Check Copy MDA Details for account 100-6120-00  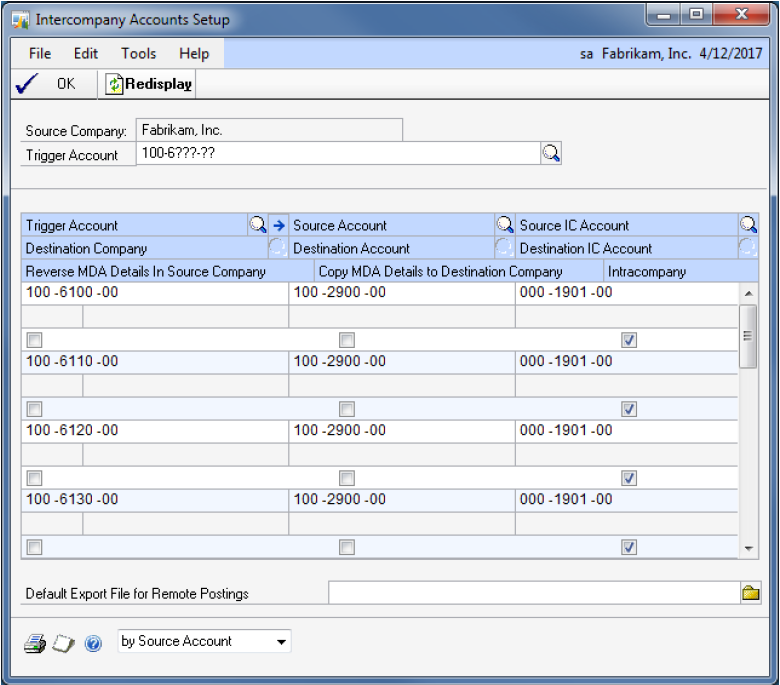(347, 478)
